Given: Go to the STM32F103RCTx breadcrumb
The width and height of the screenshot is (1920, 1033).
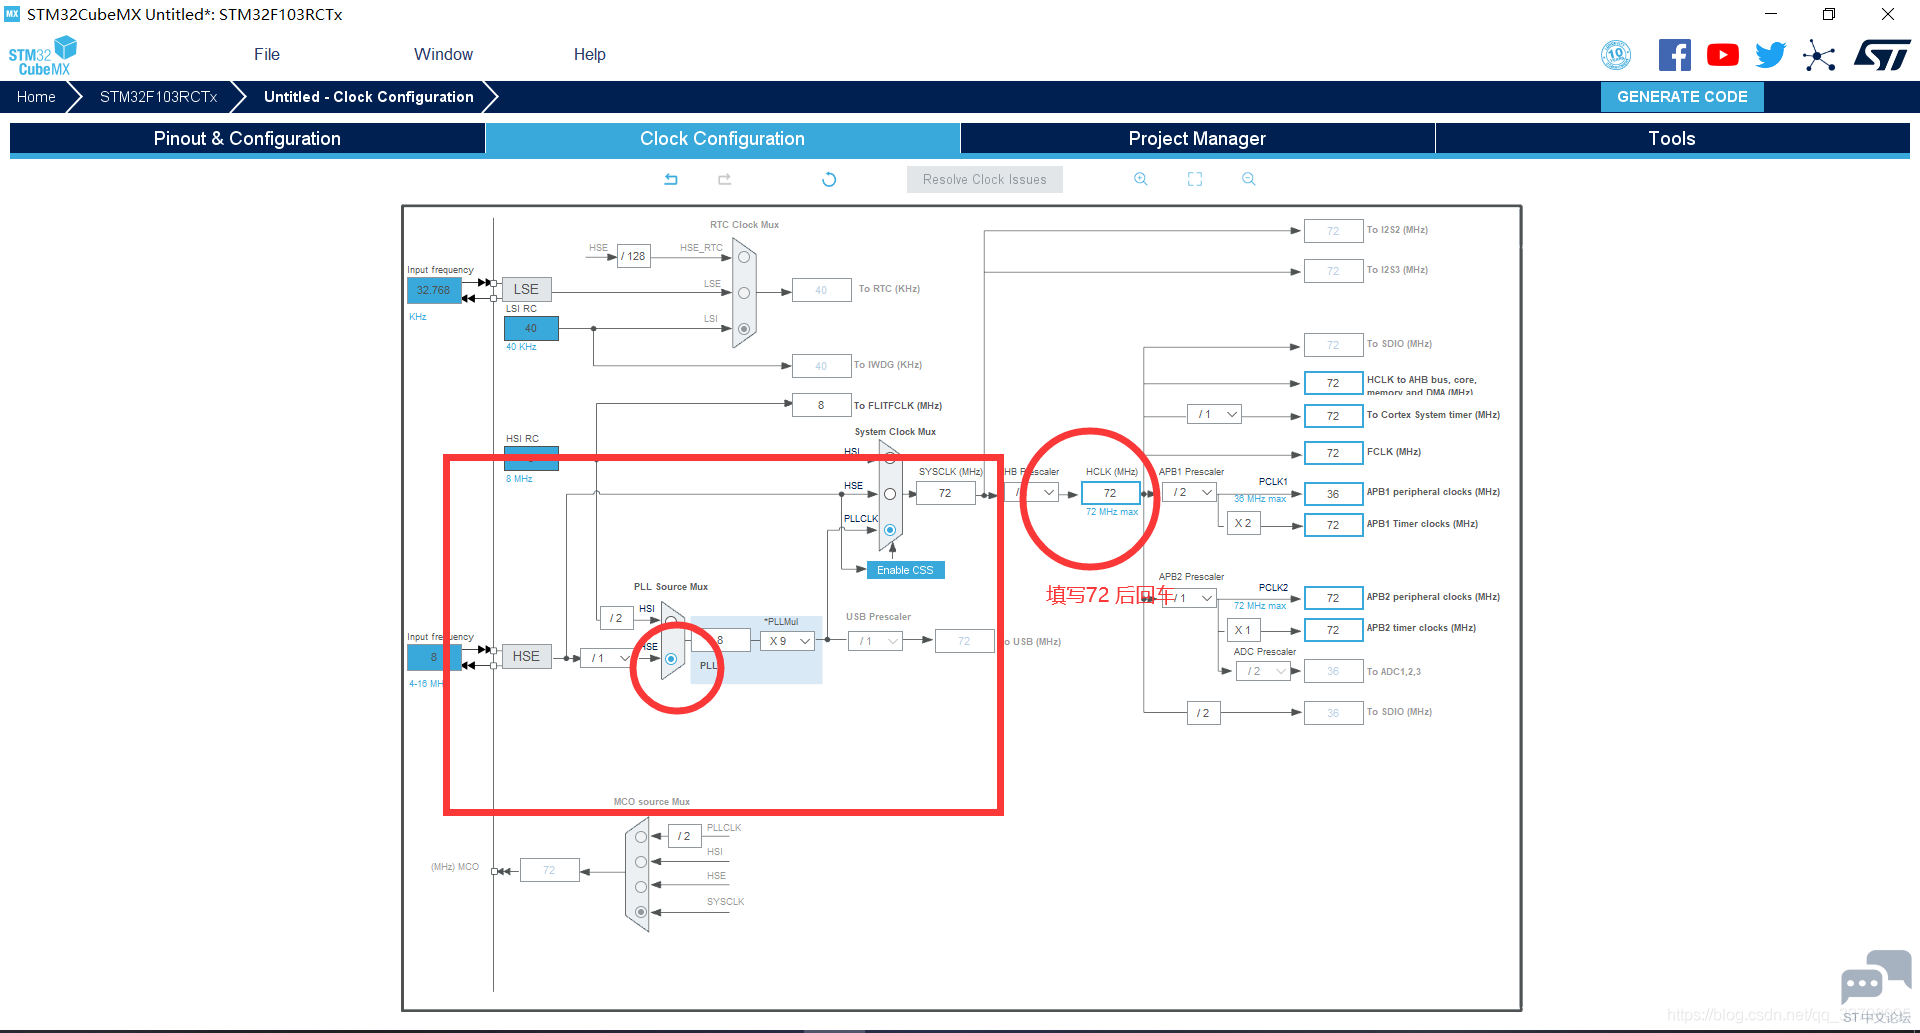Looking at the screenshot, I should (x=159, y=97).
